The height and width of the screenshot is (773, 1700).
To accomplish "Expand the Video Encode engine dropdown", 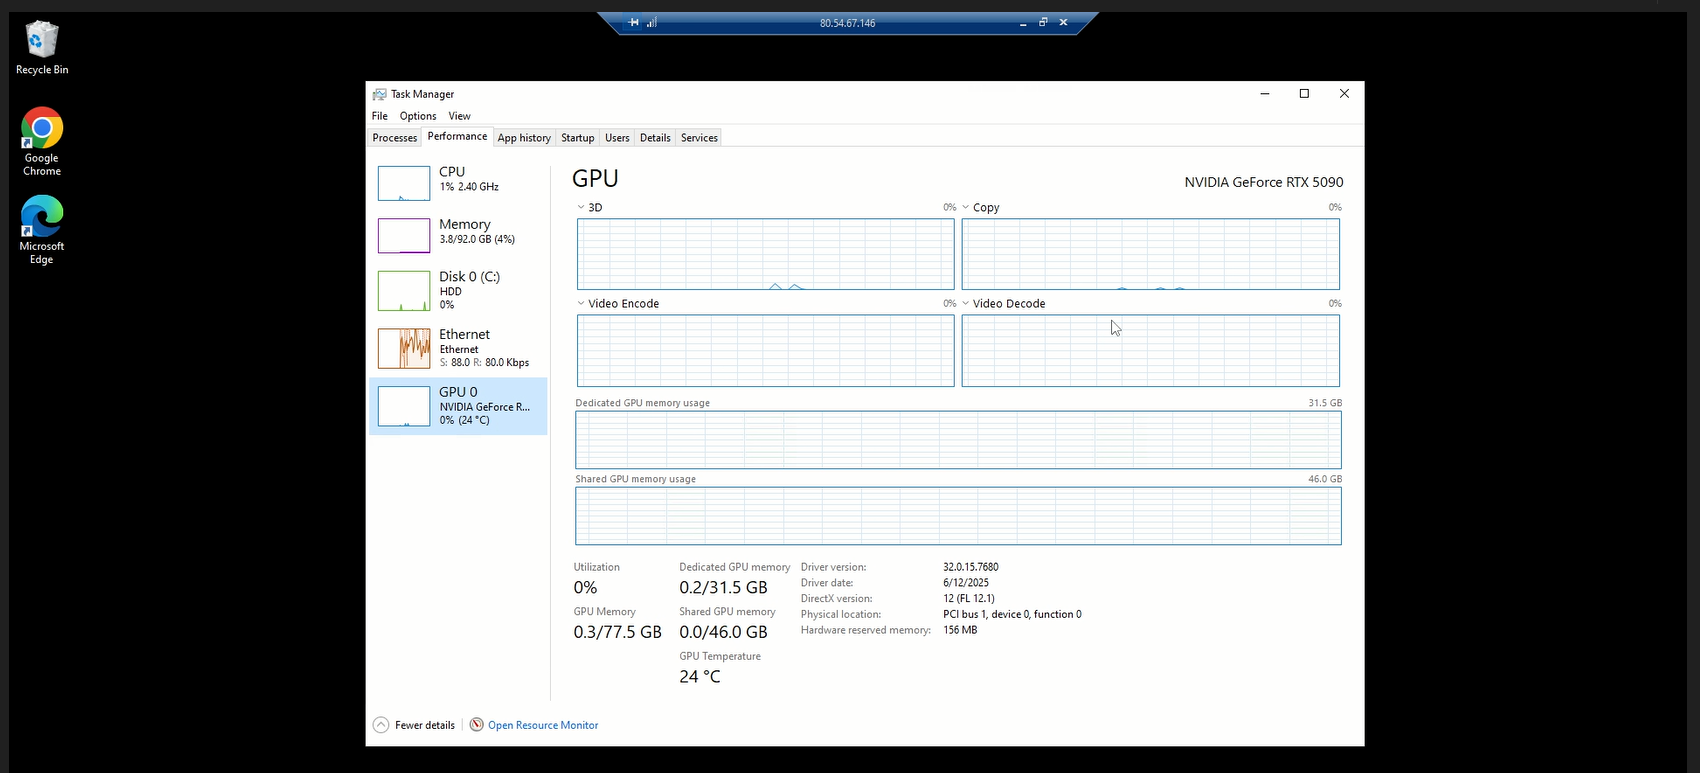I will [x=581, y=304].
